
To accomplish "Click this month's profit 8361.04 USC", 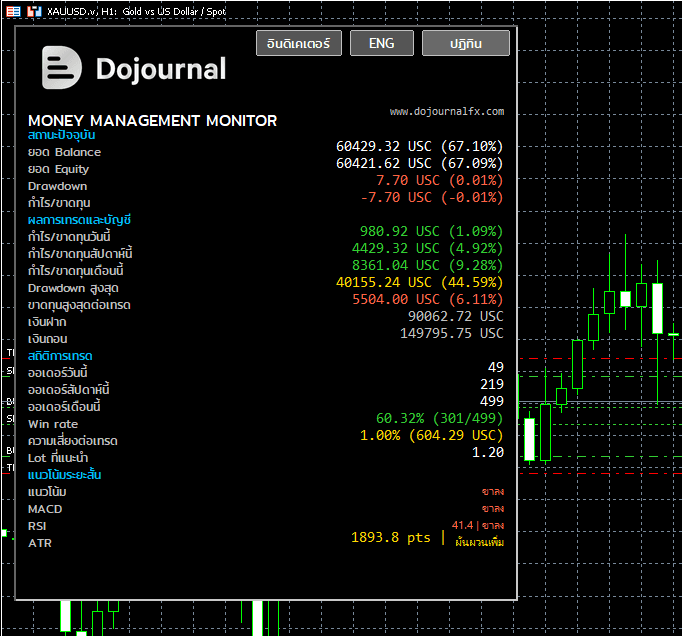I will (427, 265).
